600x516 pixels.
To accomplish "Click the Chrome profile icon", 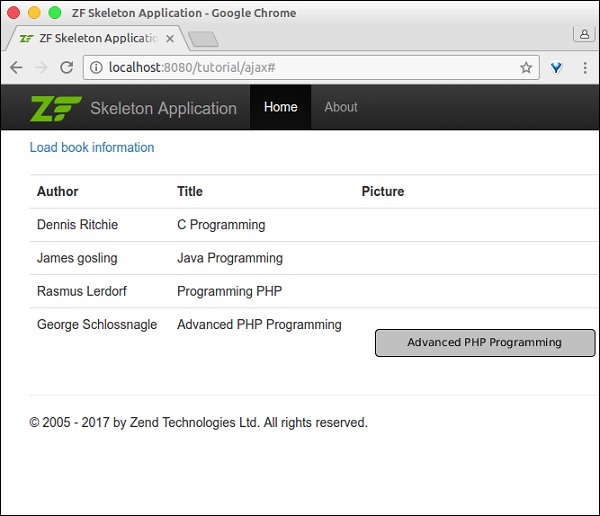I will (583, 34).
